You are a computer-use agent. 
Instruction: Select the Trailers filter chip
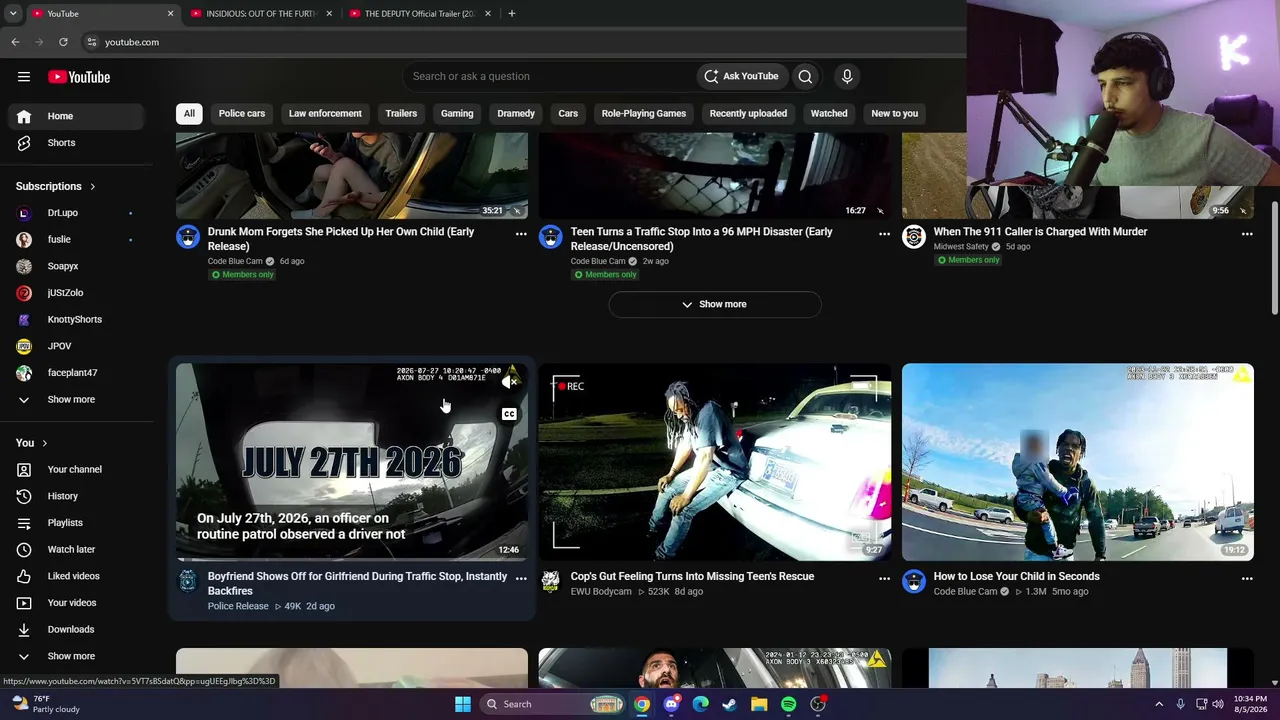(x=401, y=113)
